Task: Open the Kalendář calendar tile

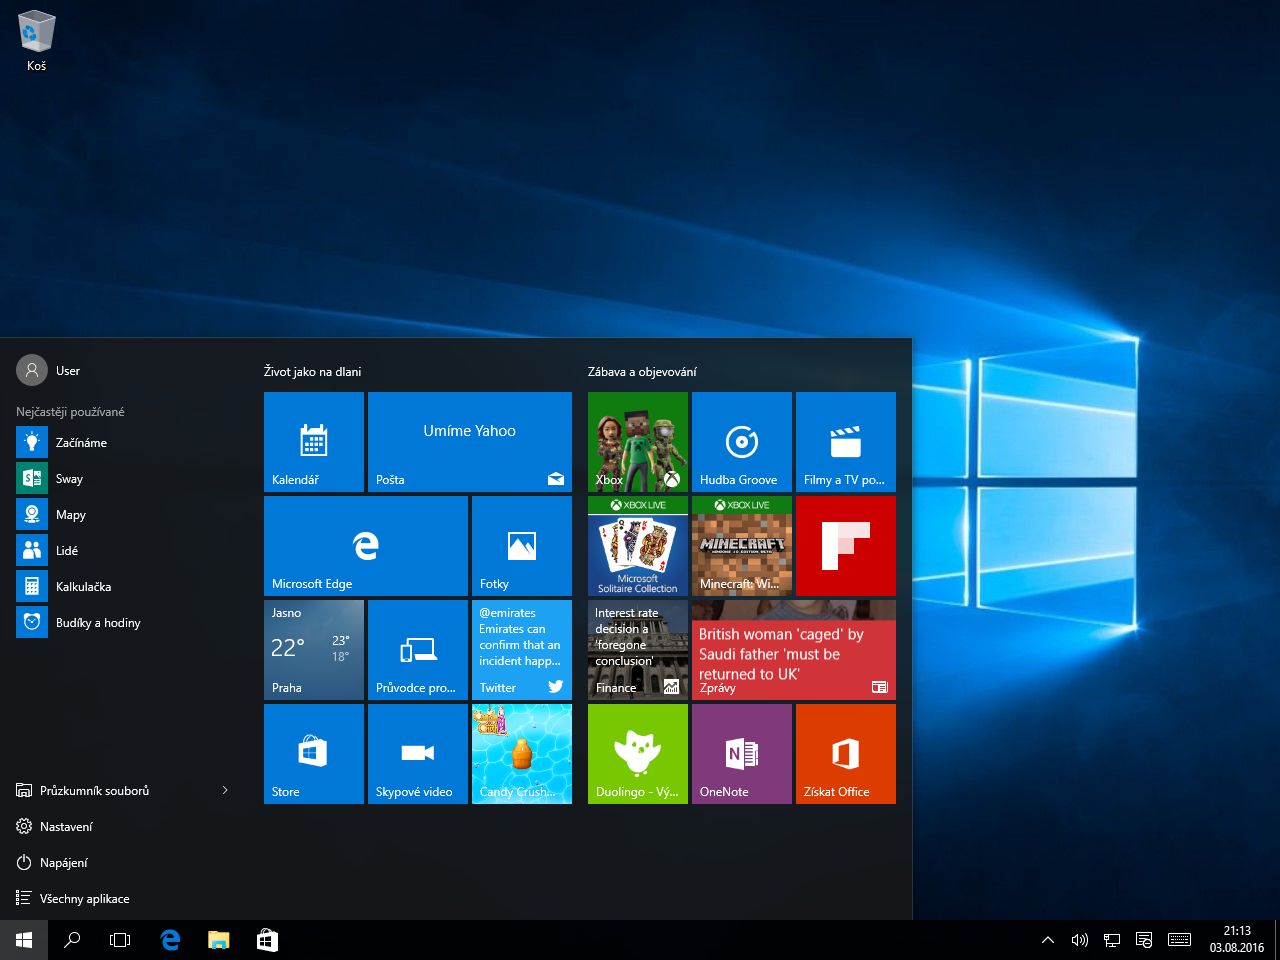Action: click(314, 442)
